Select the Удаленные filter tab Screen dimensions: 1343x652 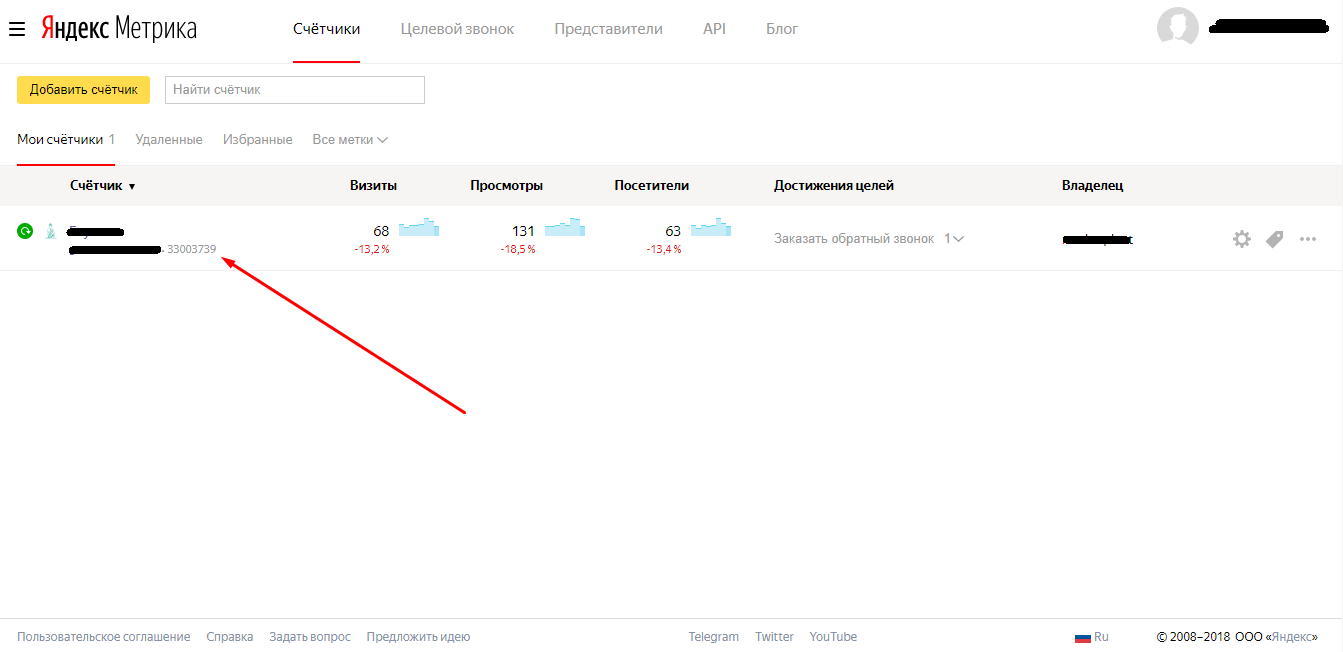[169, 140]
